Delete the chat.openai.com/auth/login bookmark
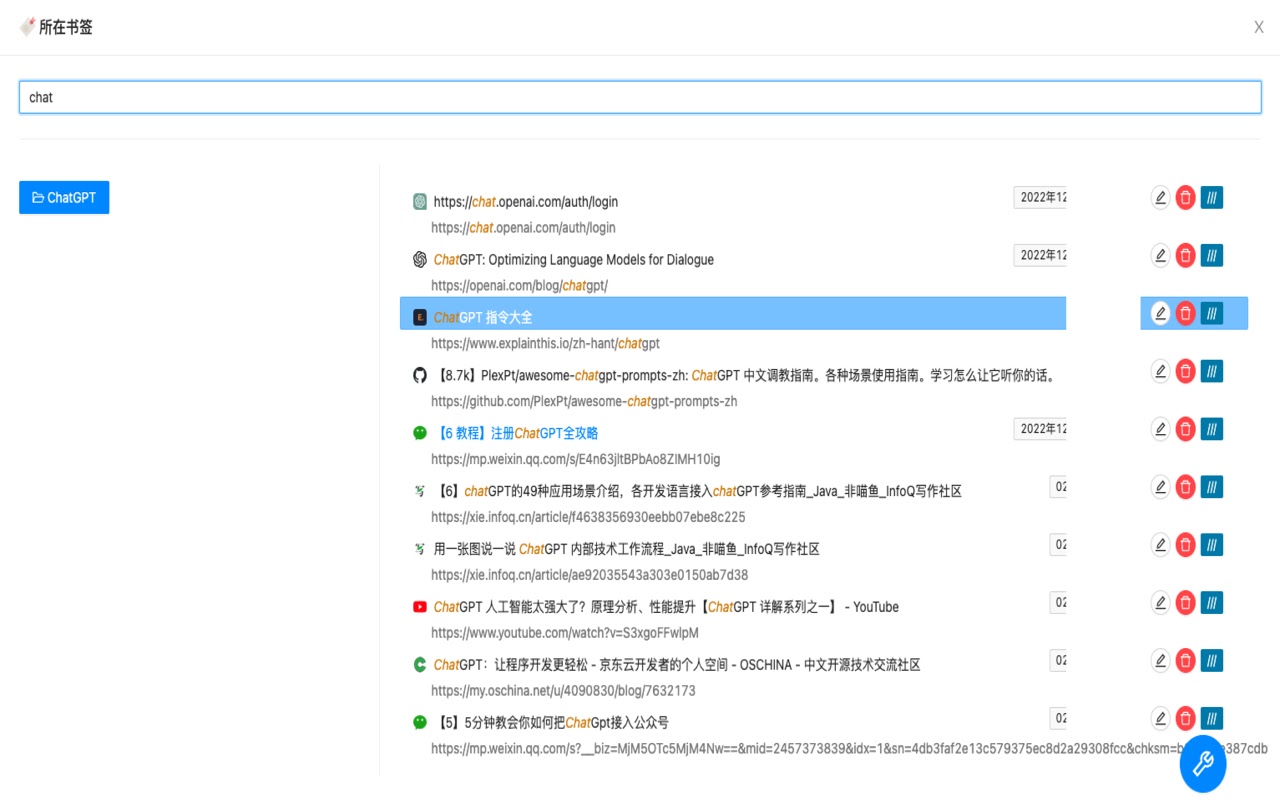The image size is (1280, 800). tap(1185, 198)
